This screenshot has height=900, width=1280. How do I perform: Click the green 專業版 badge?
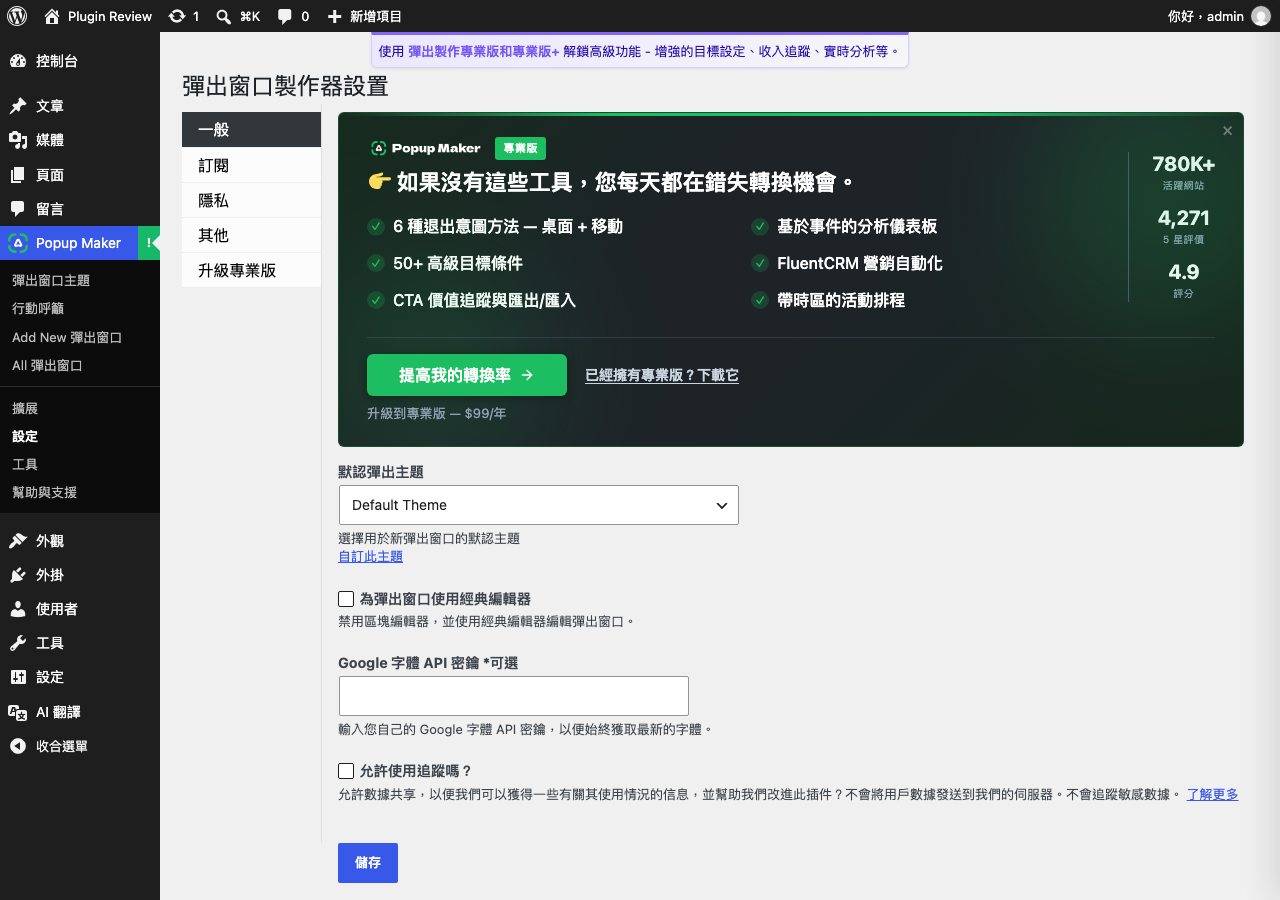click(x=520, y=148)
